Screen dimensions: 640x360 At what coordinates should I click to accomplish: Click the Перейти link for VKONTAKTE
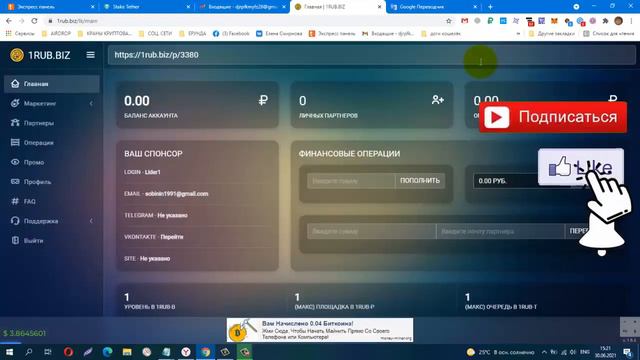[171, 237]
